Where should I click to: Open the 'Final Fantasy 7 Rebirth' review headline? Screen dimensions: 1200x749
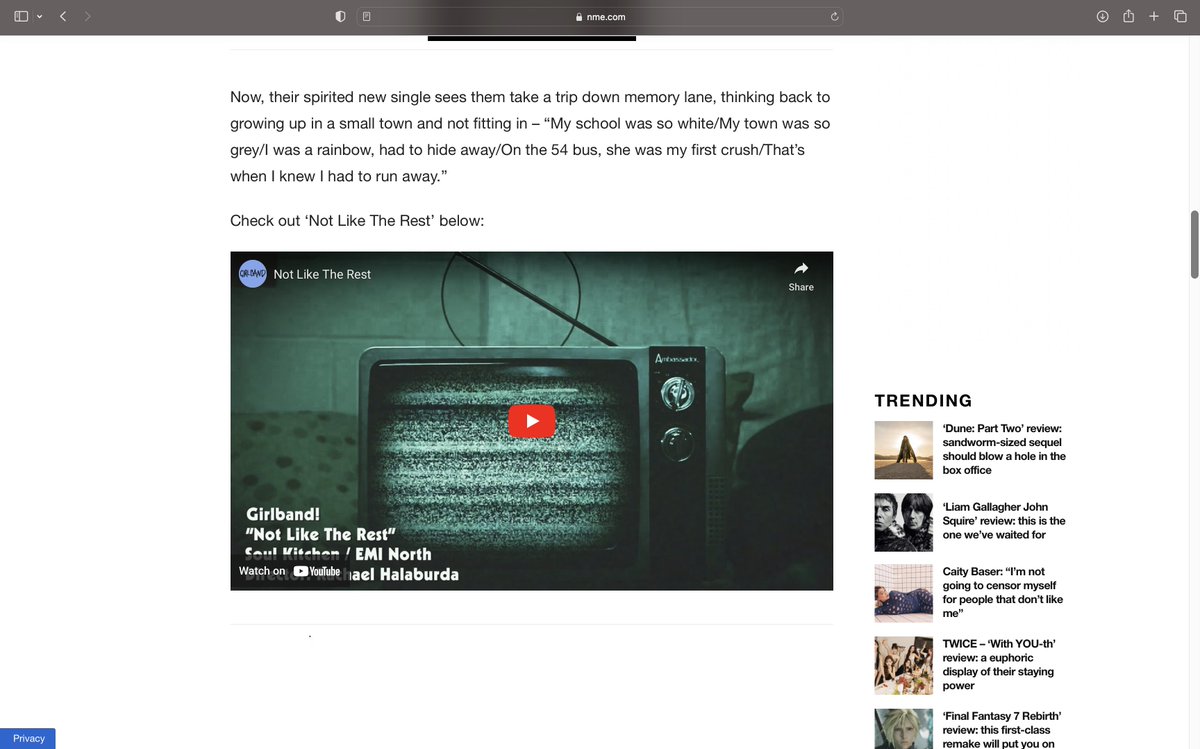click(1002, 729)
